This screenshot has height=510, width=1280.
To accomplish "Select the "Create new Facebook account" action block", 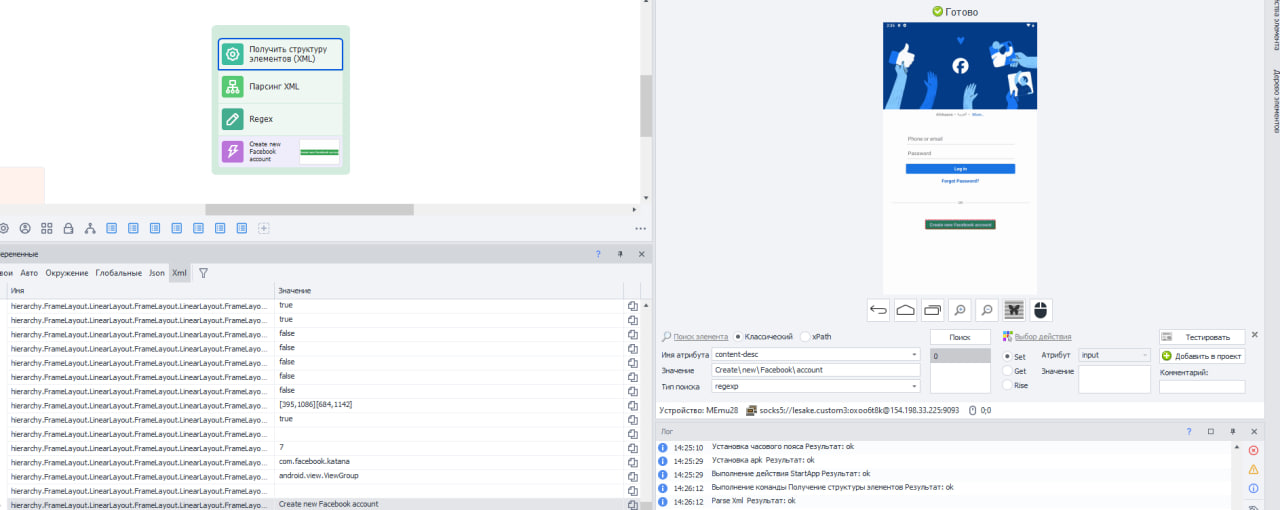I will click(281, 151).
